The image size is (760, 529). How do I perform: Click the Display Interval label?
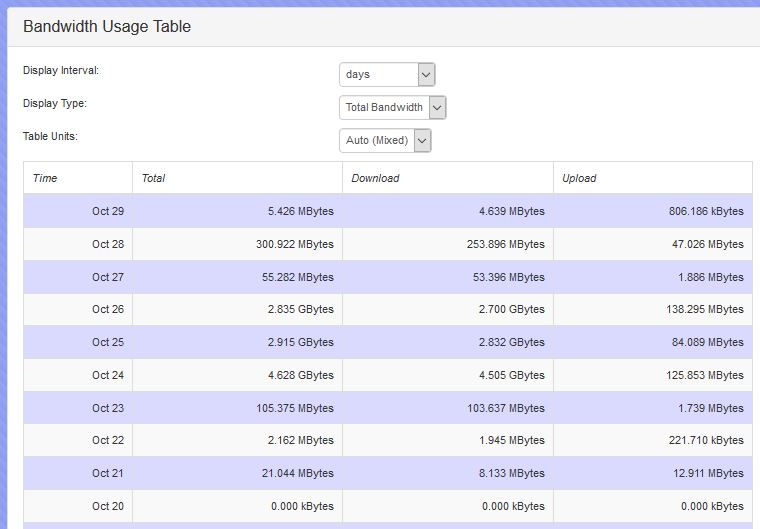pyautogui.click(x=61, y=70)
